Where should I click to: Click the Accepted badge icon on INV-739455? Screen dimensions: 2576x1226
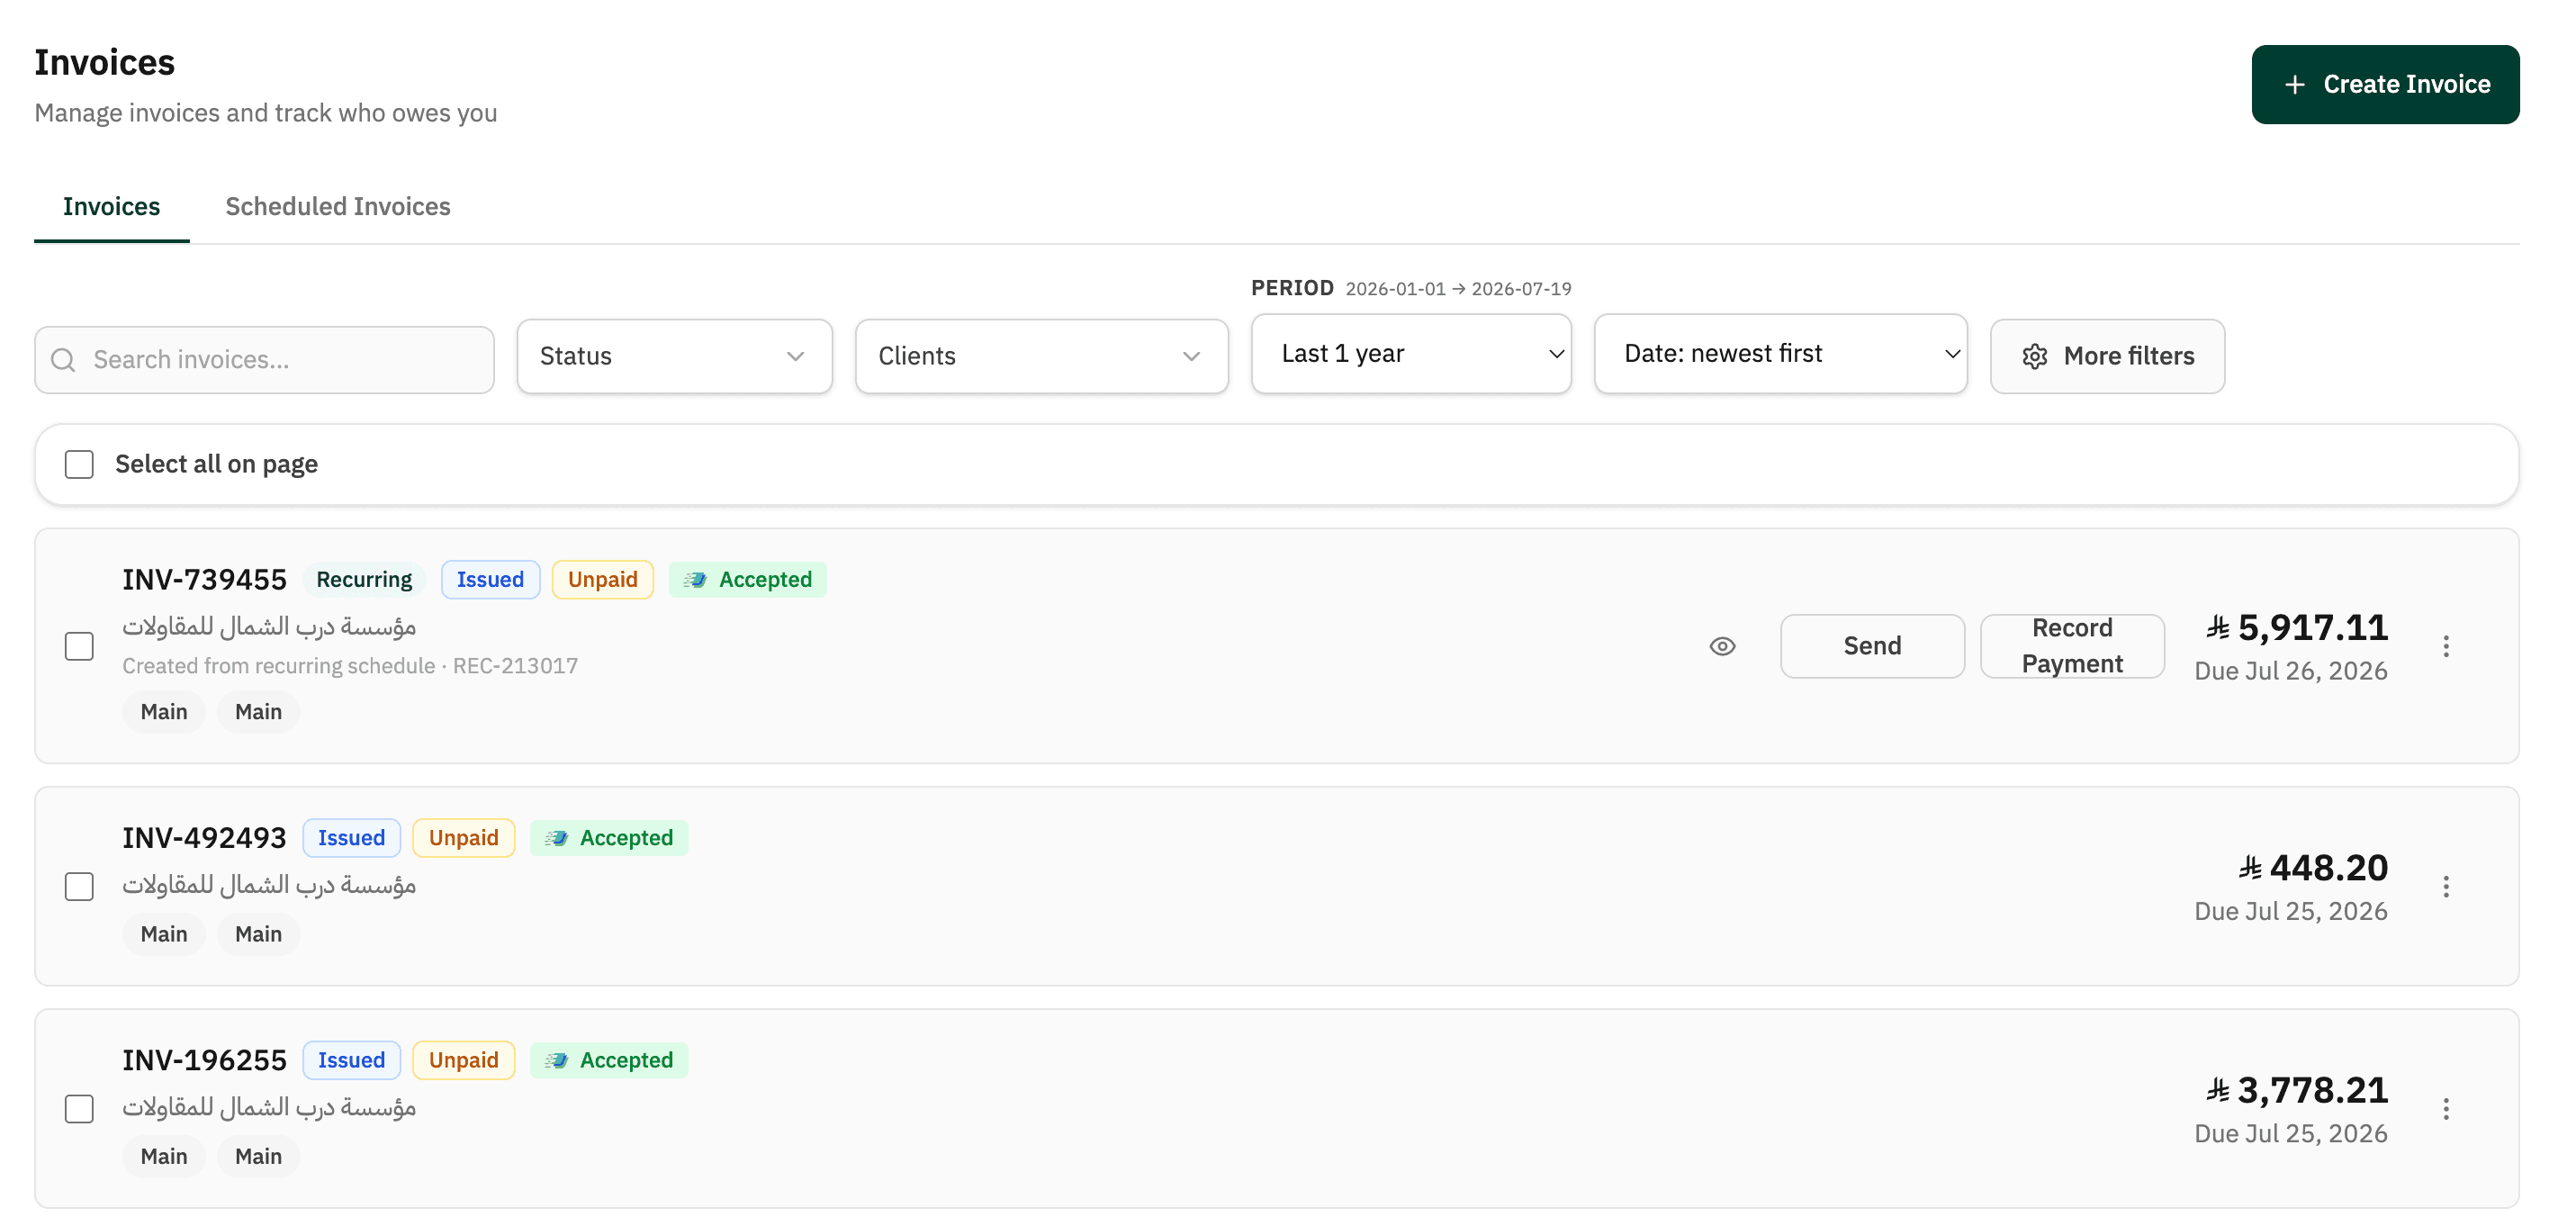coord(696,580)
